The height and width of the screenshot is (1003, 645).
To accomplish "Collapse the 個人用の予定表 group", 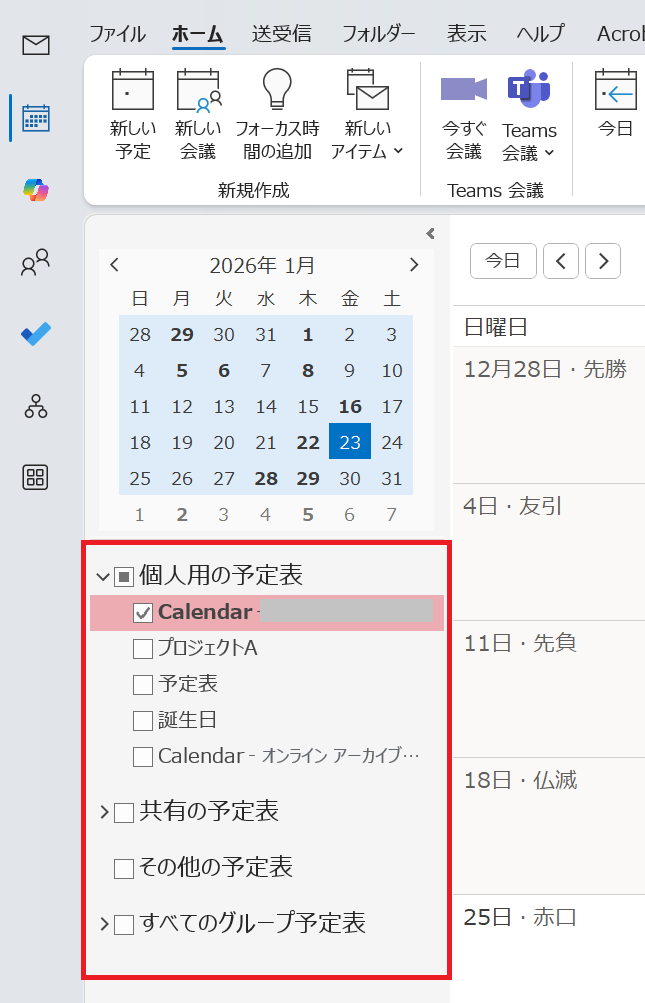I will pos(103,577).
